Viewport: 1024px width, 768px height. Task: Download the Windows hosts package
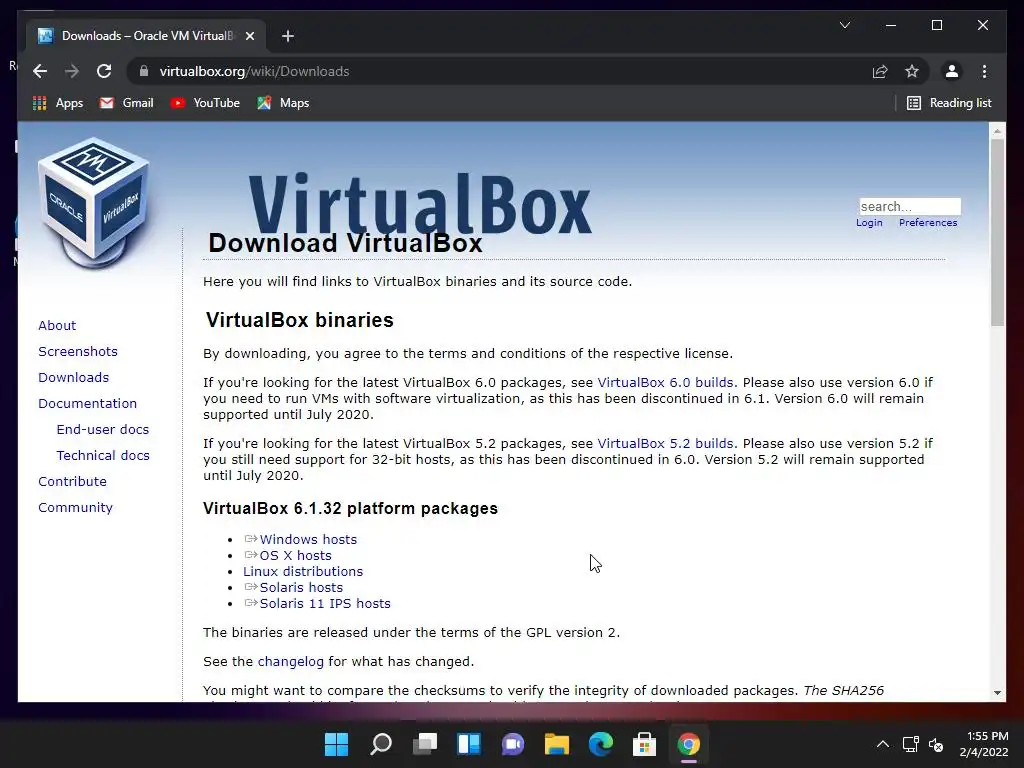(308, 539)
